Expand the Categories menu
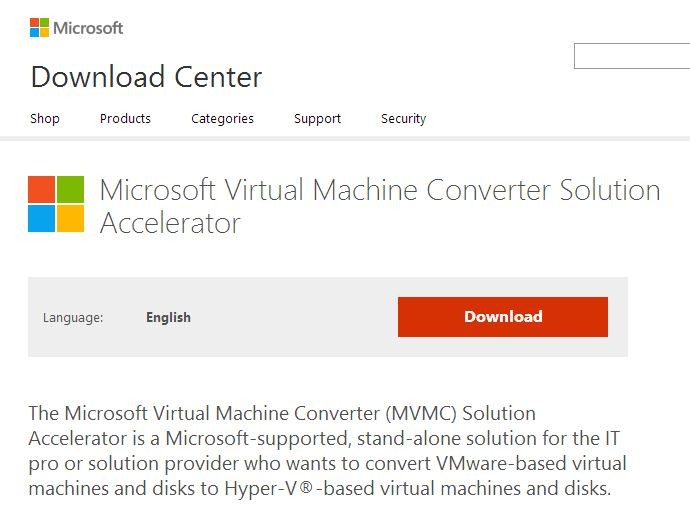Screen dimensions: 690x524 pyautogui.click(x=222, y=119)
